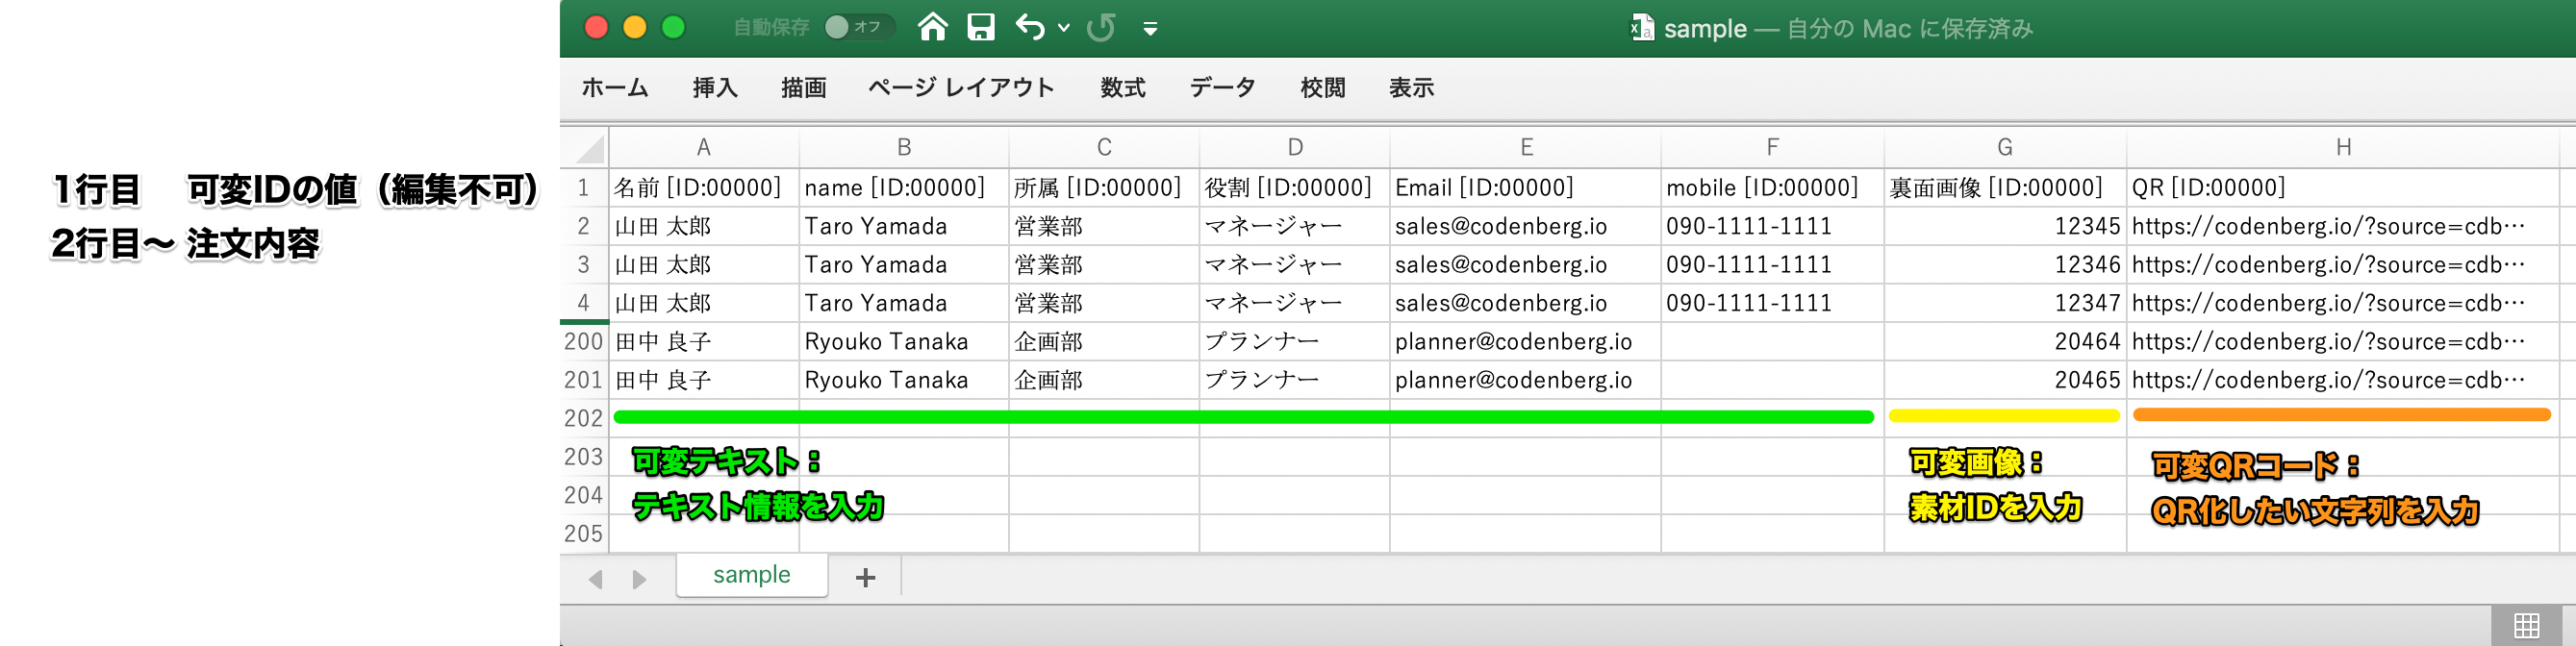Switch to the sample sheet tab
Screen dimensions: 2576x646
click(x=752, y=575)
